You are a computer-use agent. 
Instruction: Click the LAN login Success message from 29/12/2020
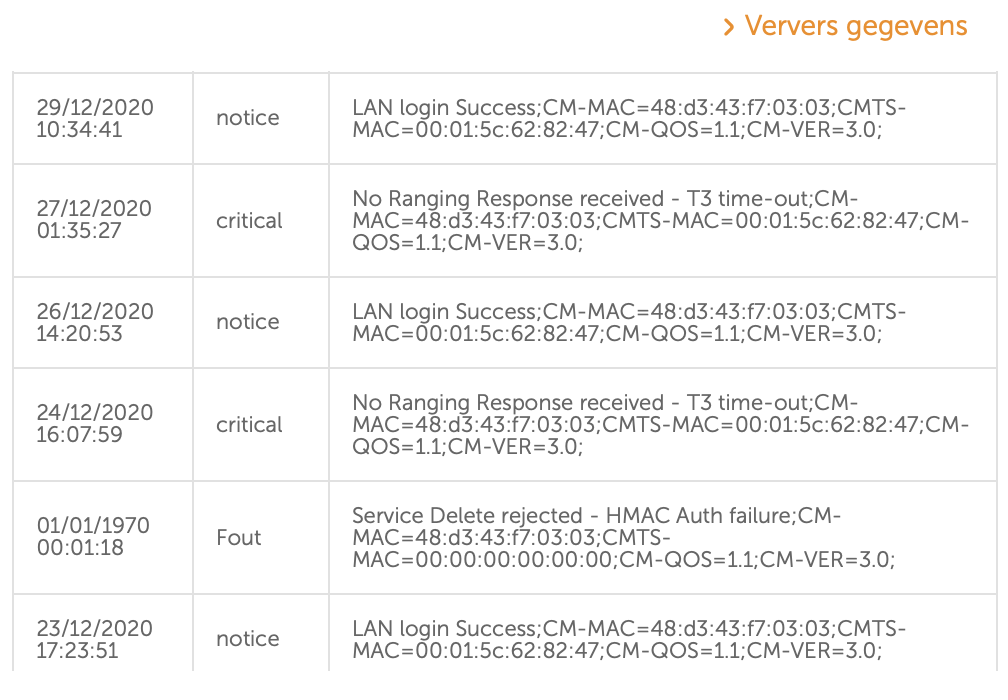[x=629, y=118]
